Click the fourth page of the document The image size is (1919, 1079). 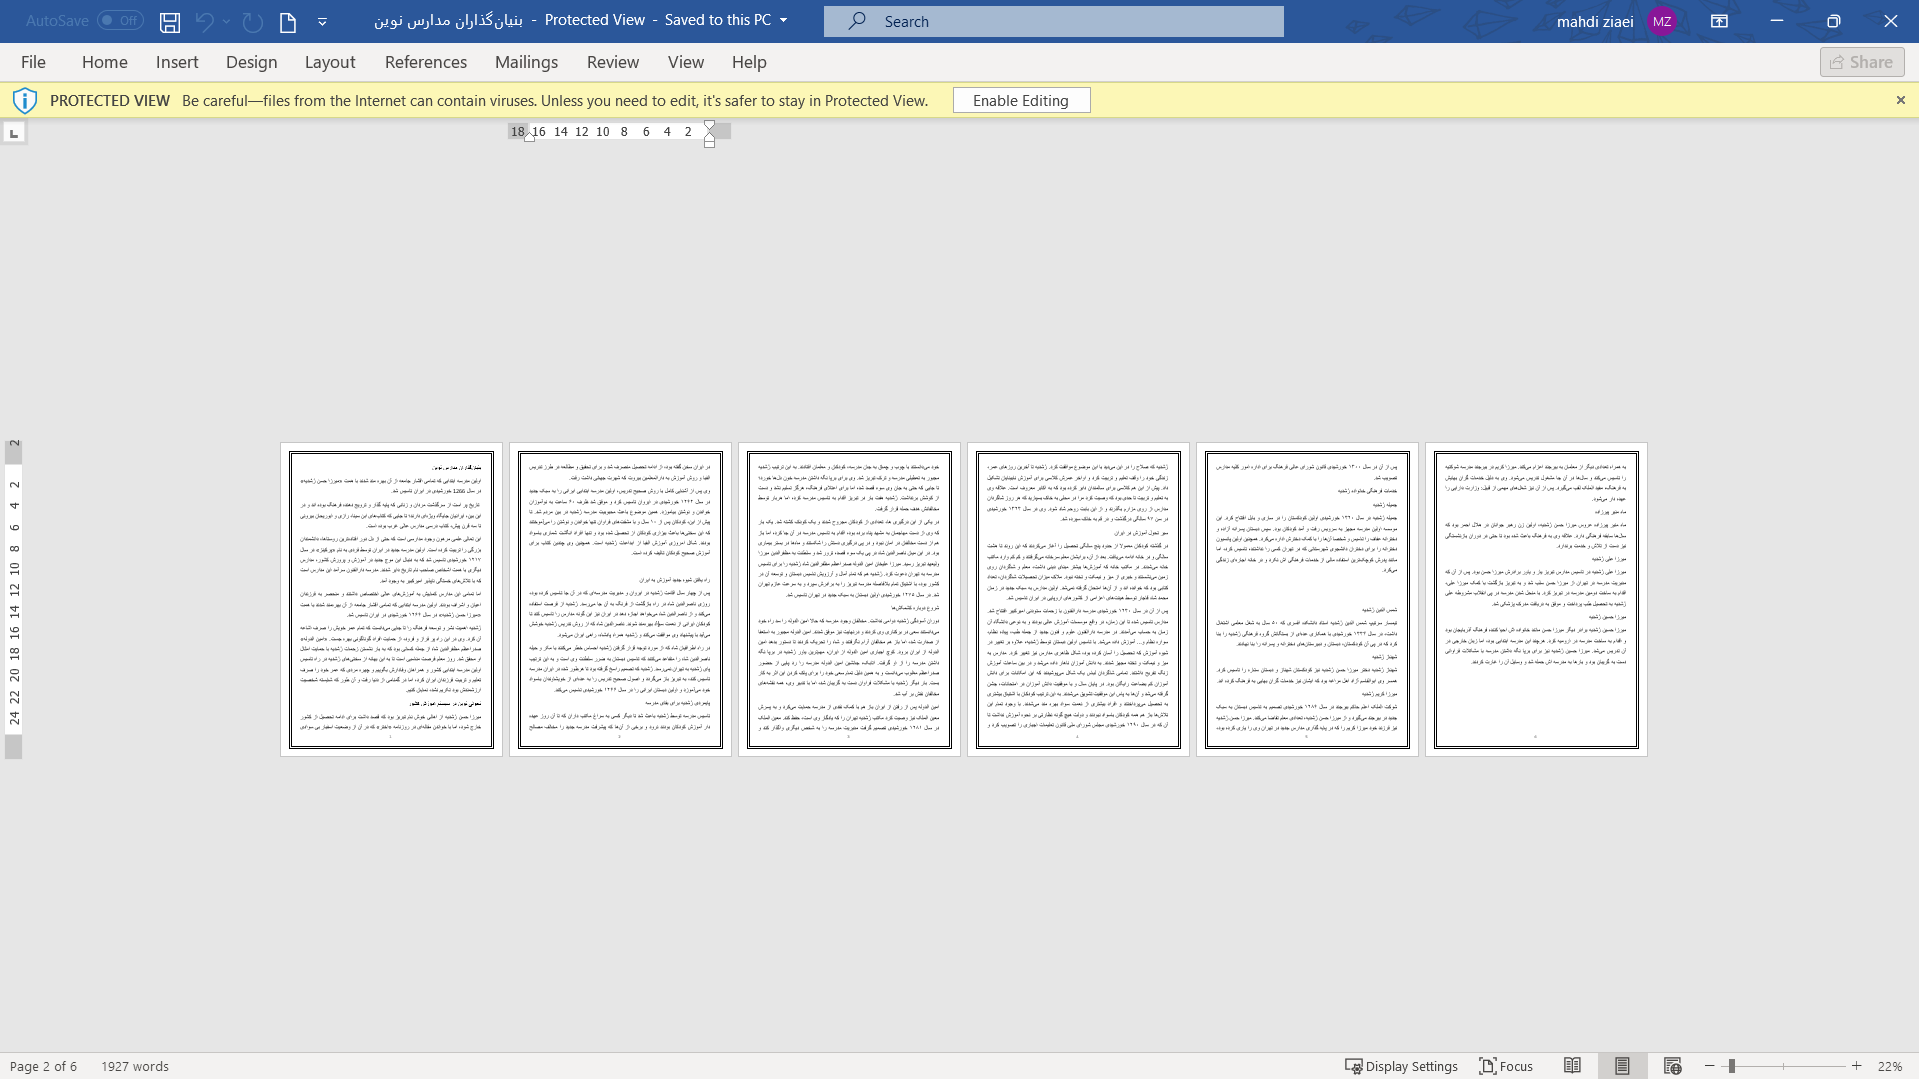pos(1078,599)
